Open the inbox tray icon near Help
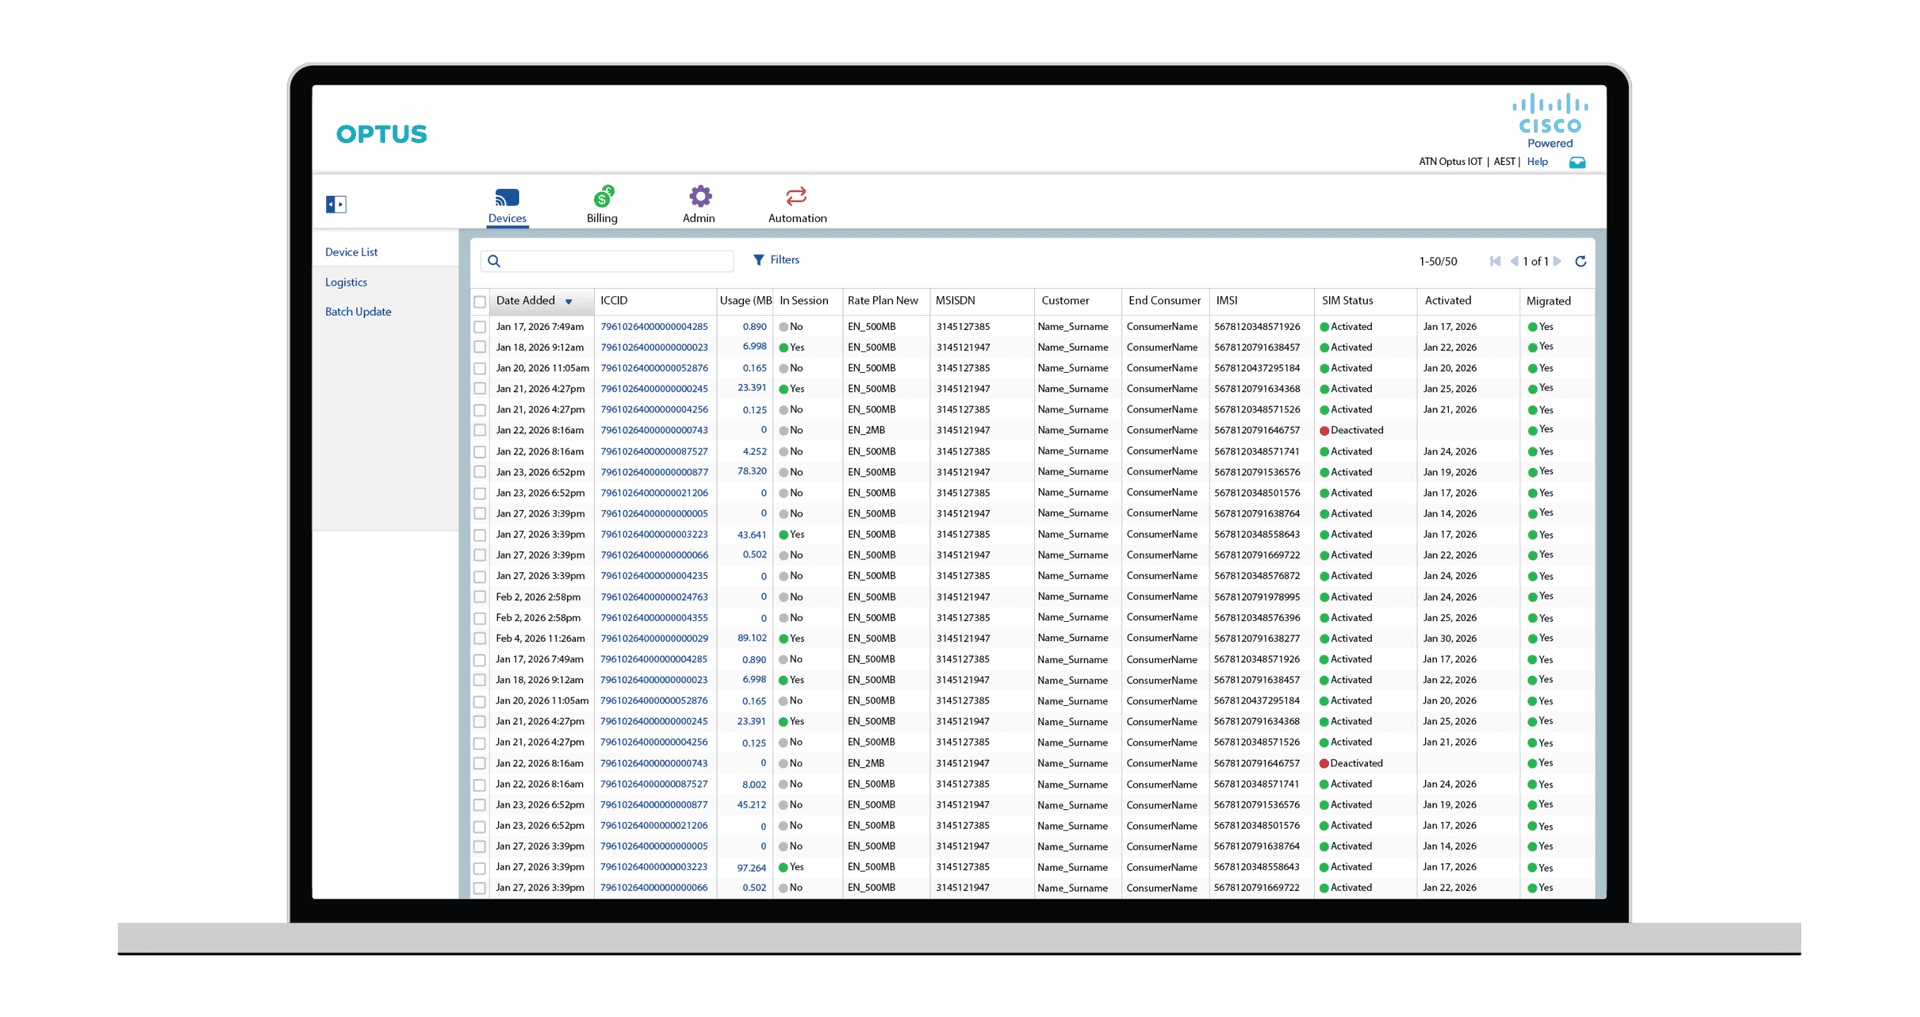 coord(1577,162)
